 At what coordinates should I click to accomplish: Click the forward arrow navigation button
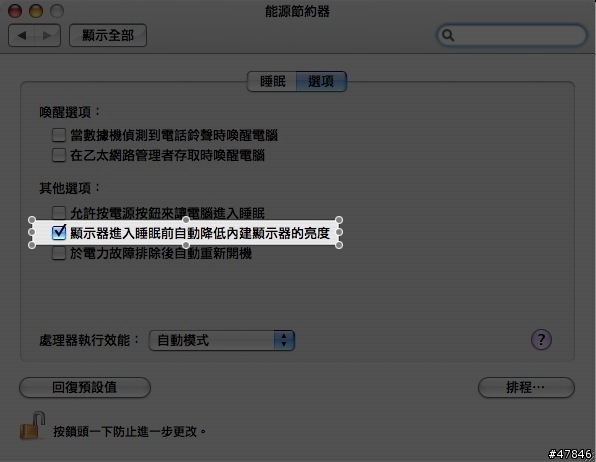pos(48,35)
